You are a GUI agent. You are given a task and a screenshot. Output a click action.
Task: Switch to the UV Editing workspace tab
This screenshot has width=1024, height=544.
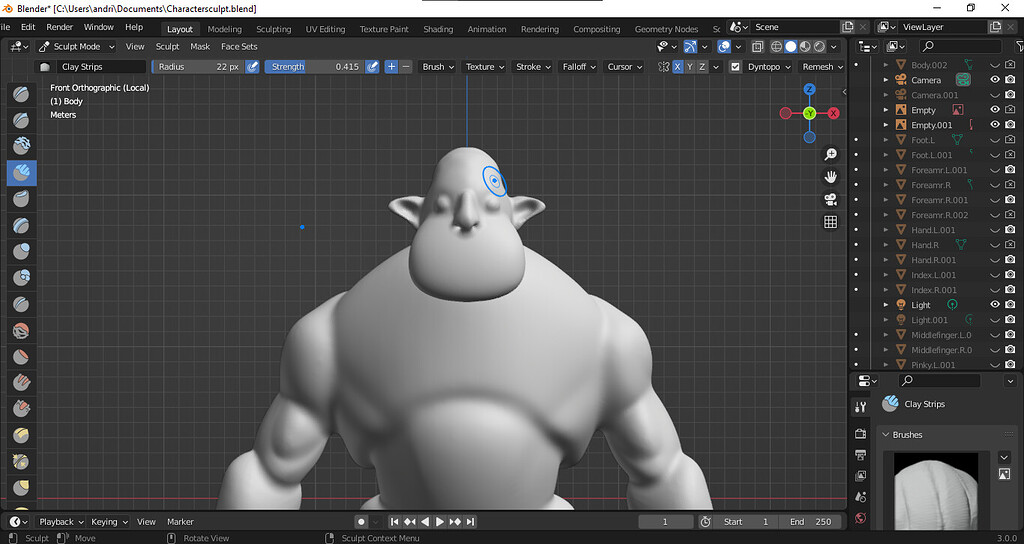pos(325,29)
